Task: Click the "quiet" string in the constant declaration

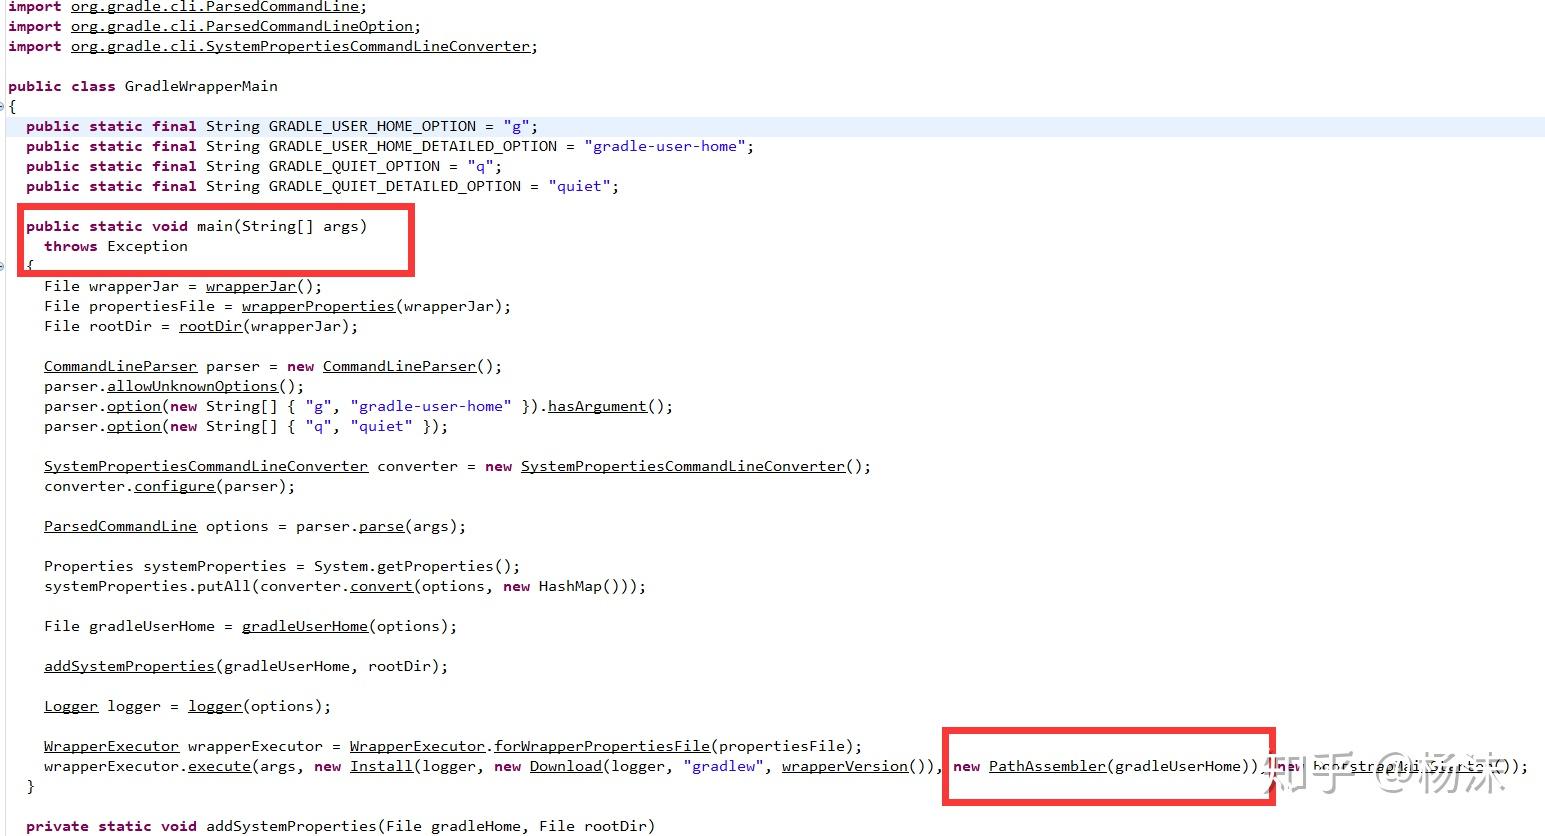Action: coord(579,186)
